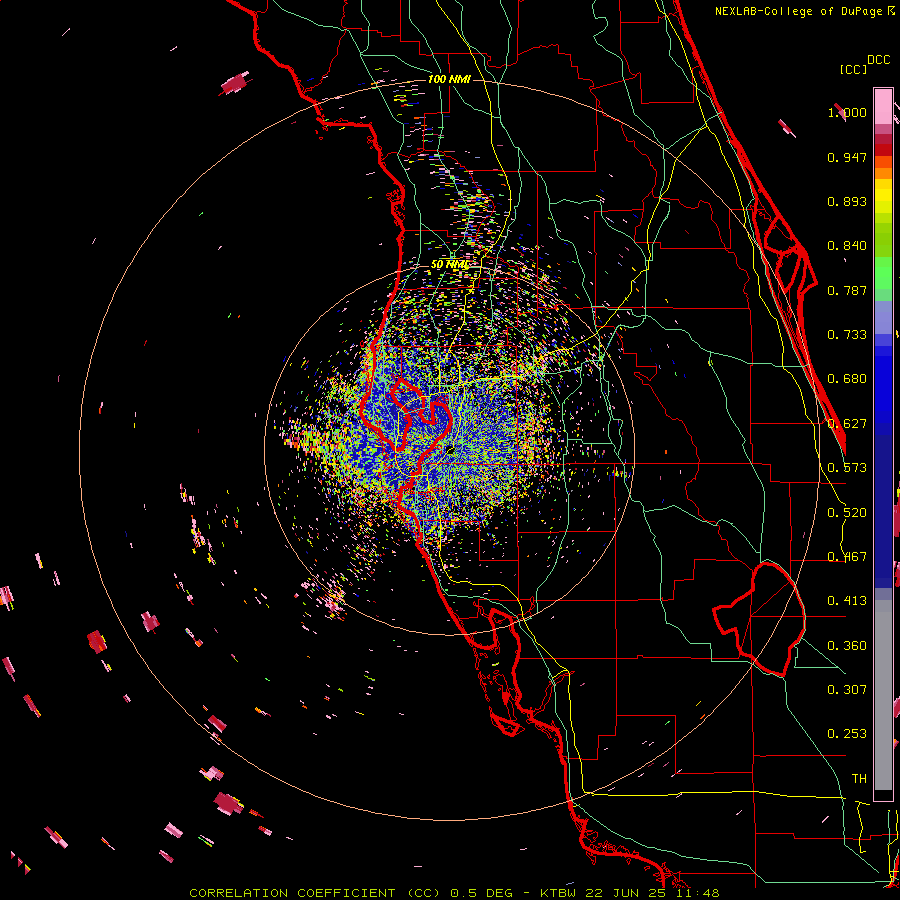The width and height of the screenshot is (900, 900).
Task: Select the 0.893 color scale value
Action: (x=847, y=201)
